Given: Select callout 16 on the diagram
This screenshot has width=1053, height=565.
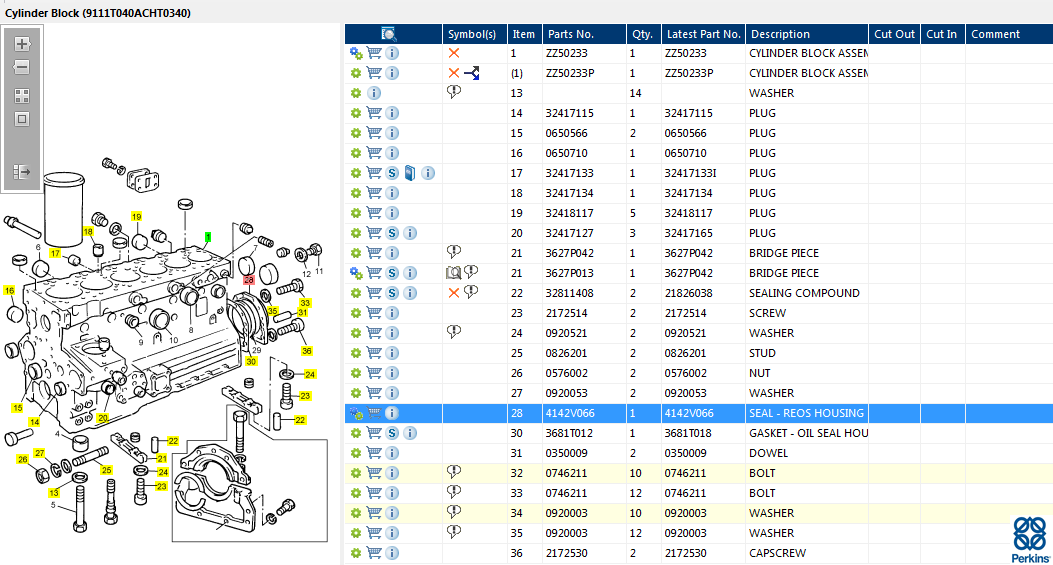Looking at the screenshot, I should [x=9, y=291].
